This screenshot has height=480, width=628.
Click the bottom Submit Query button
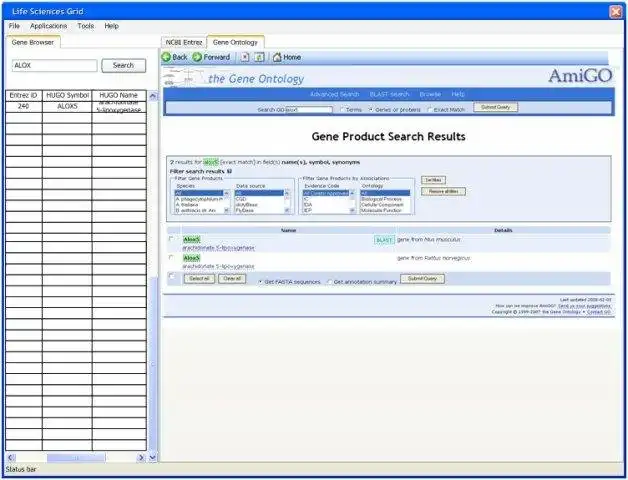(422, 278)
